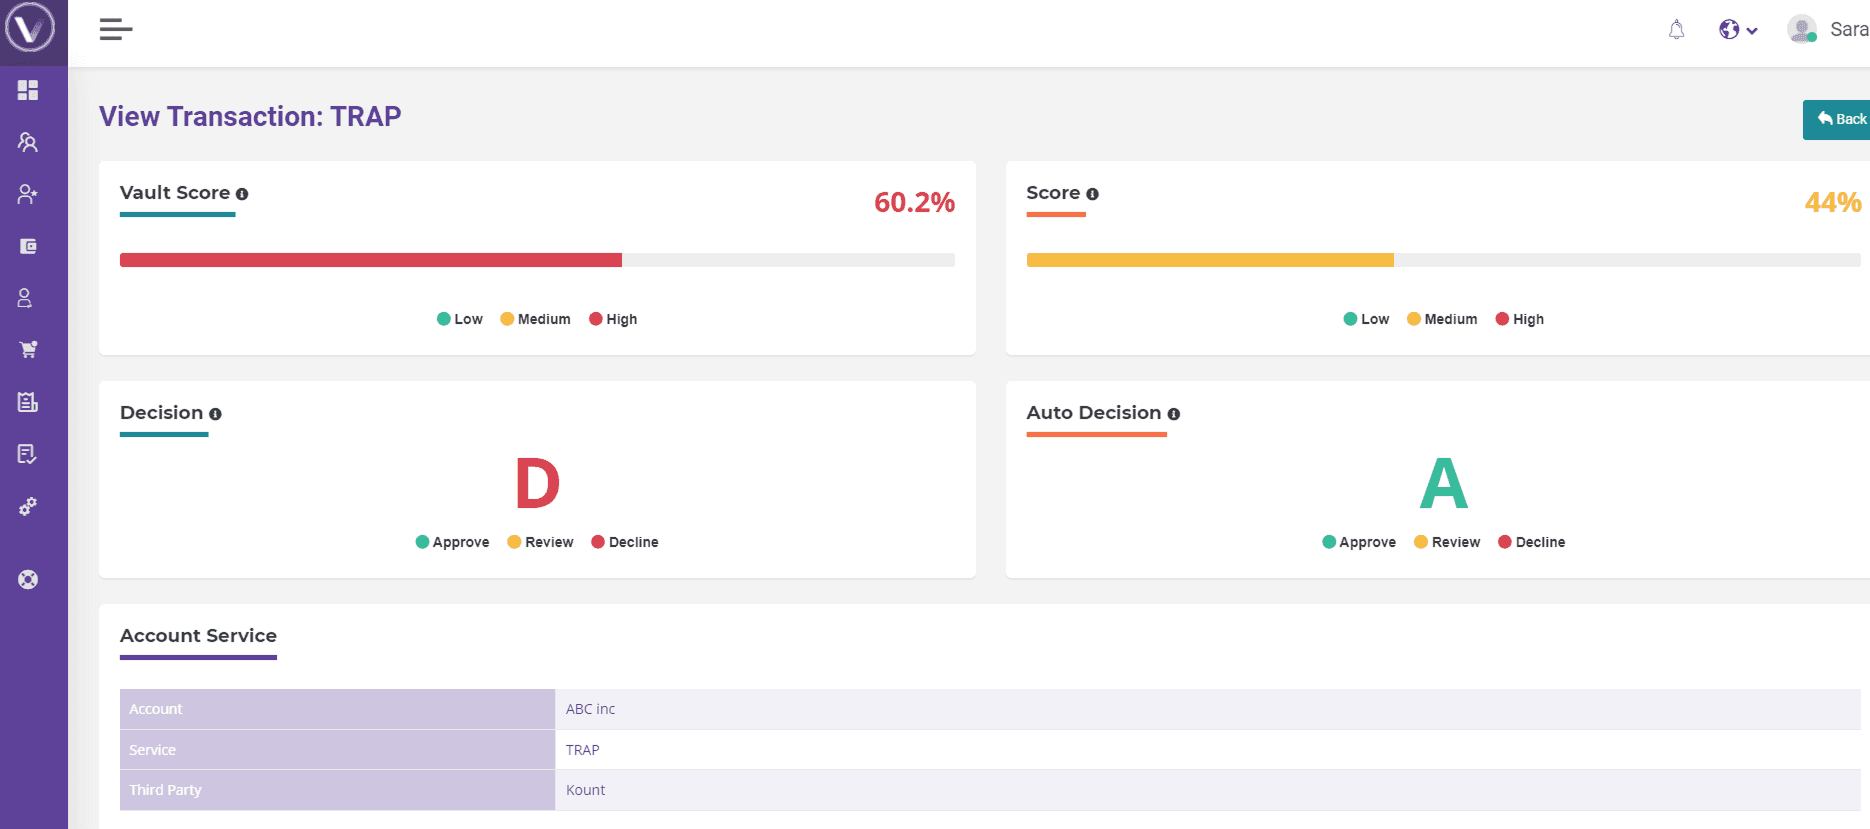Click the Service row label
Screen dimensions: 1870x829
[152, 750]
